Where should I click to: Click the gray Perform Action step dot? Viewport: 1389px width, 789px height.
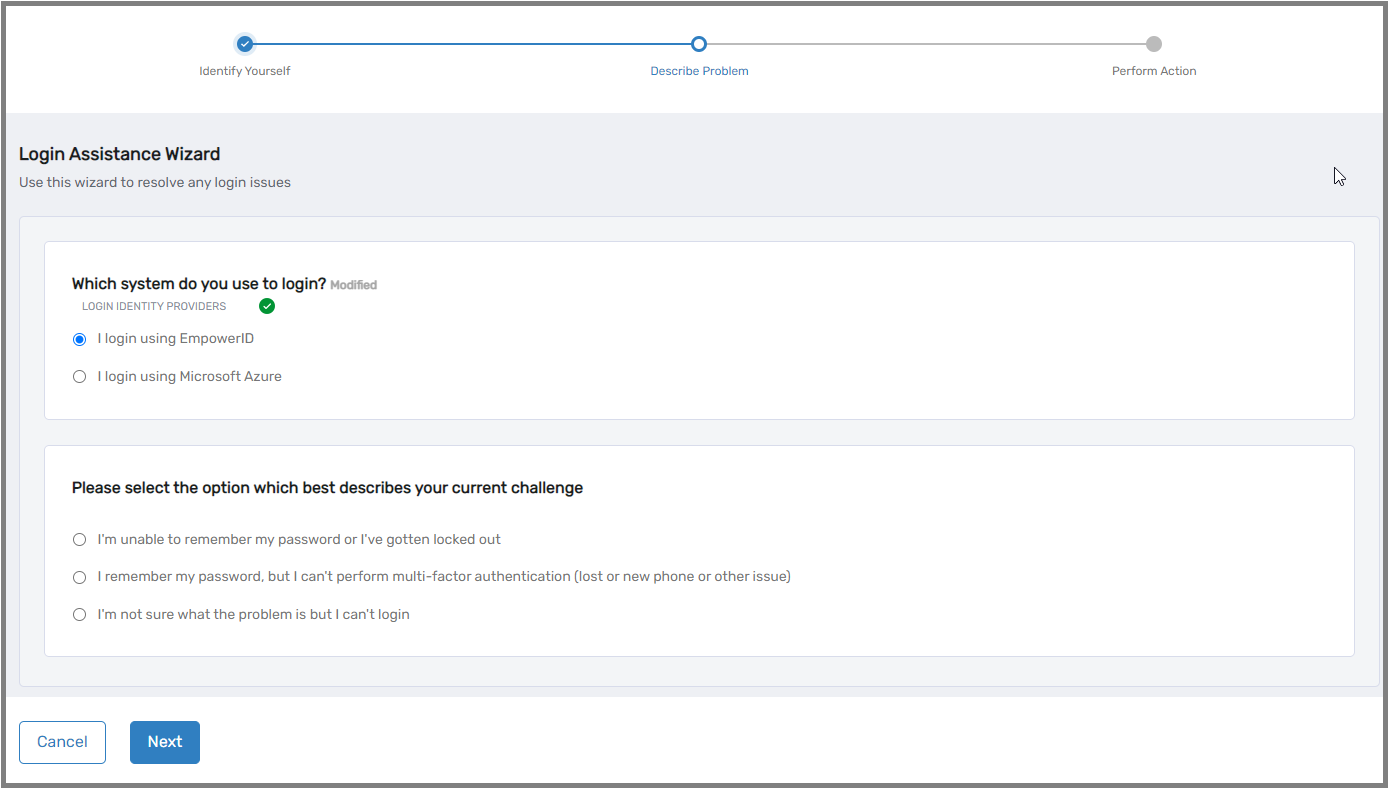[x=1154, y=44]
